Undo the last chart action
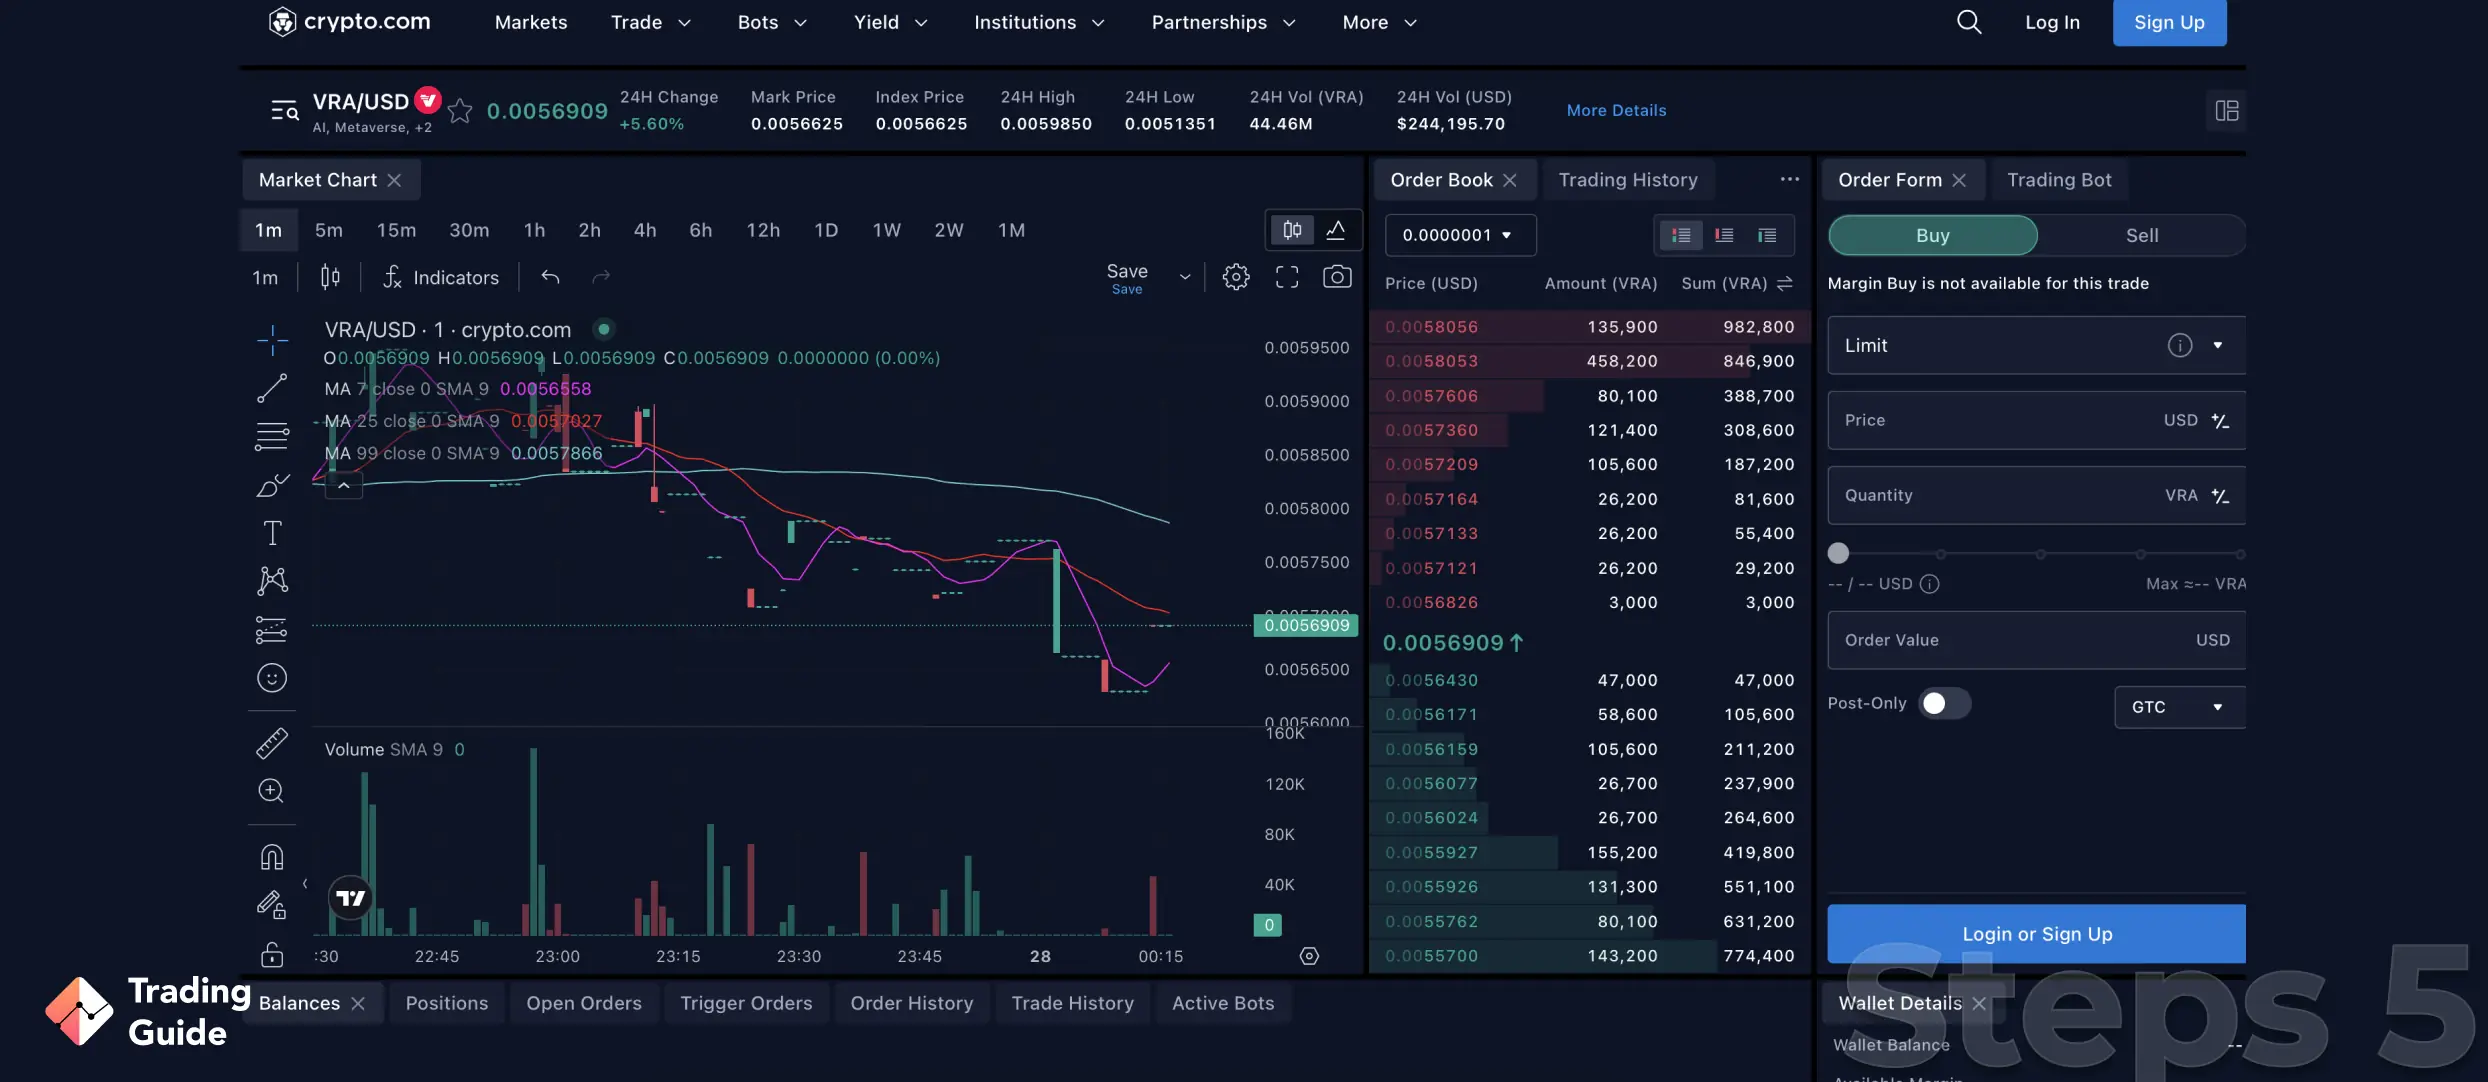The width and height of the screenshot is (2488, 1082). (550, 277)
